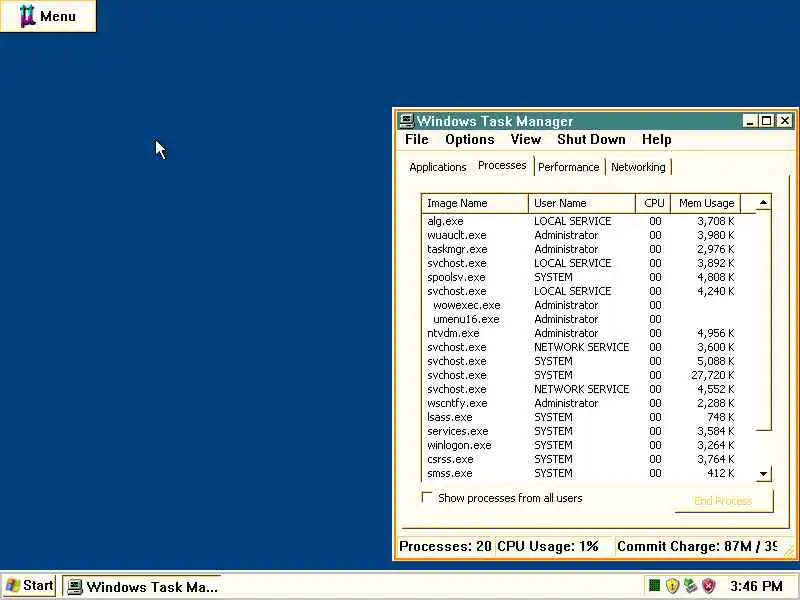Screen dimensions: 800x600
Task: Open the Start menu
Action: click(29, 586)
